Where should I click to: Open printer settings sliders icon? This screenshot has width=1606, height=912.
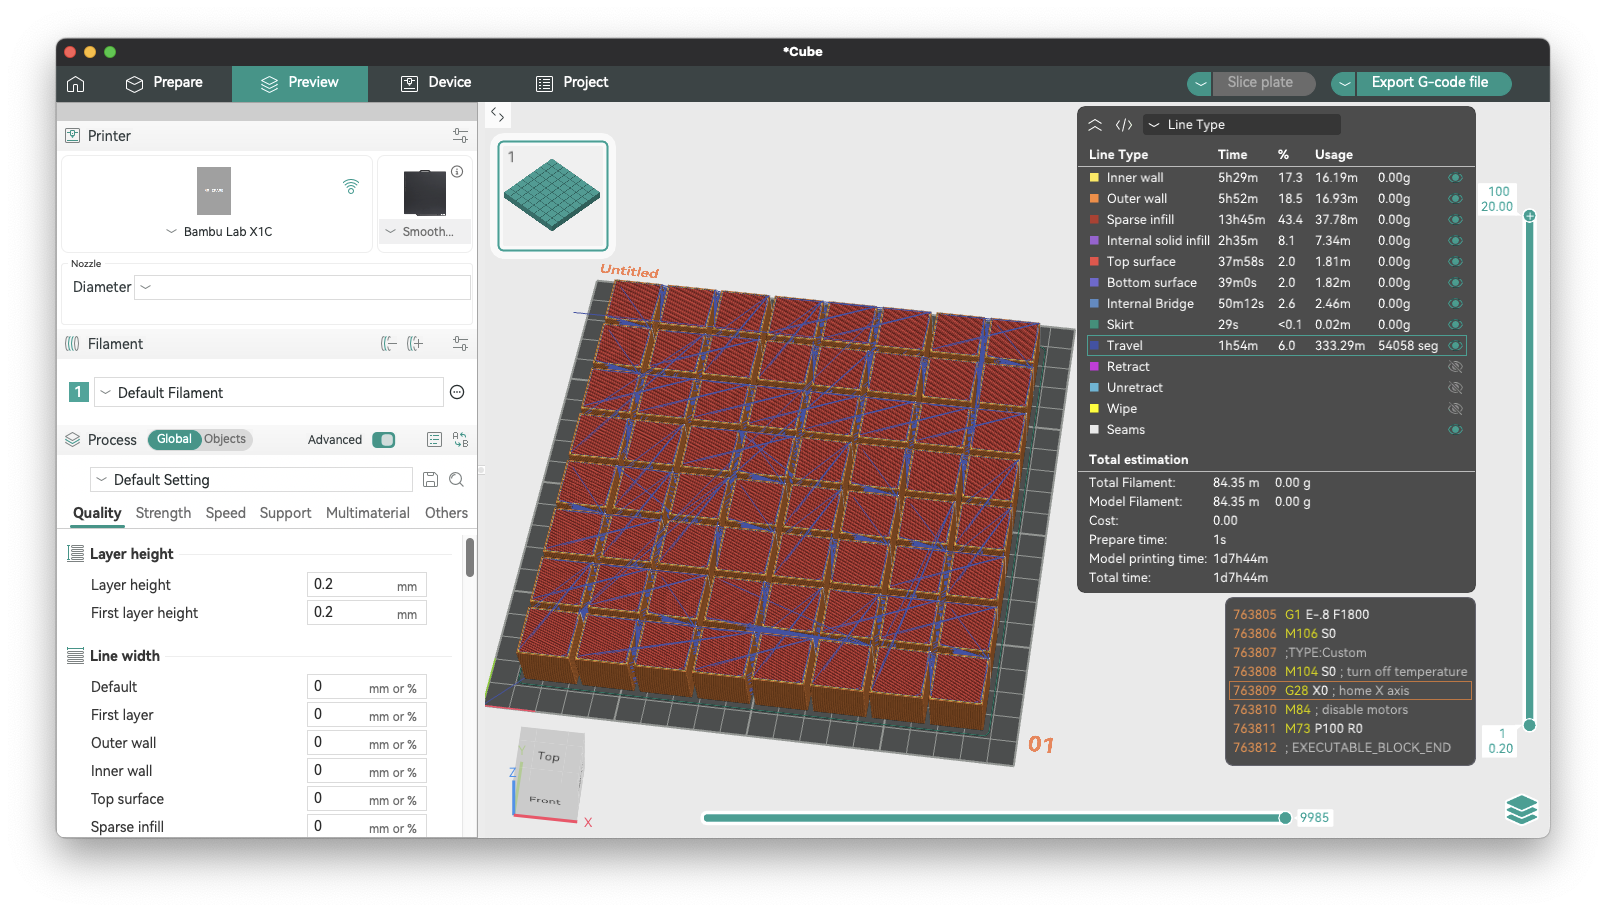click(460, 136)
